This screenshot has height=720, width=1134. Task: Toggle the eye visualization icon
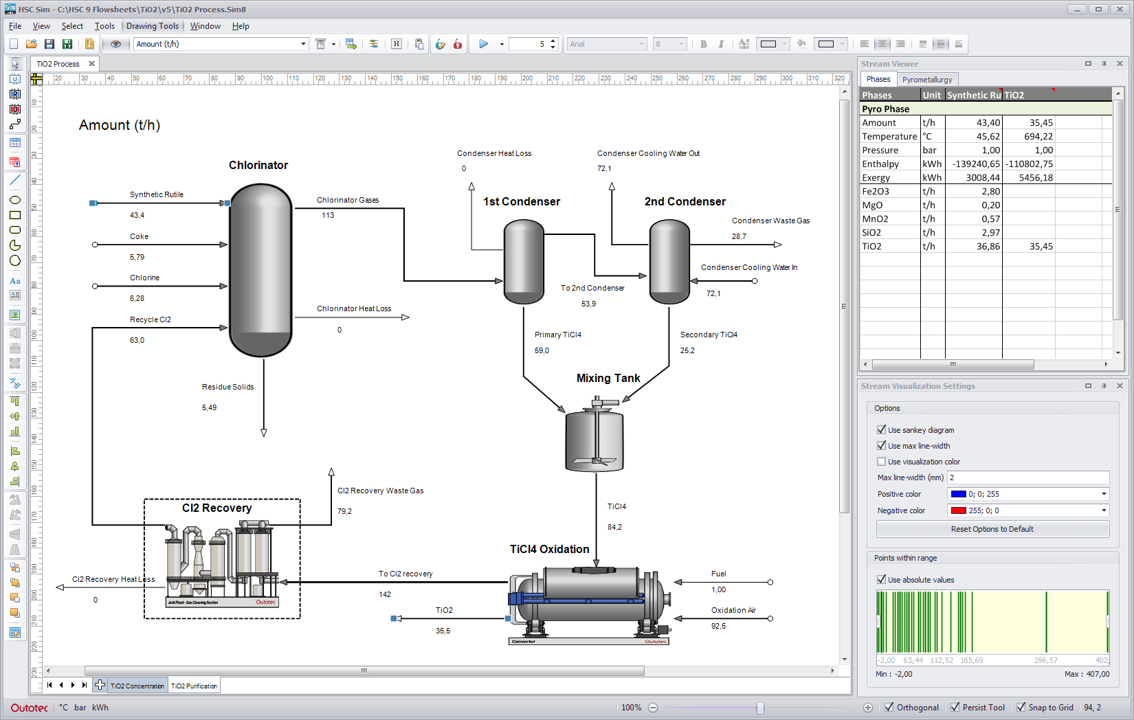(115, 44)
